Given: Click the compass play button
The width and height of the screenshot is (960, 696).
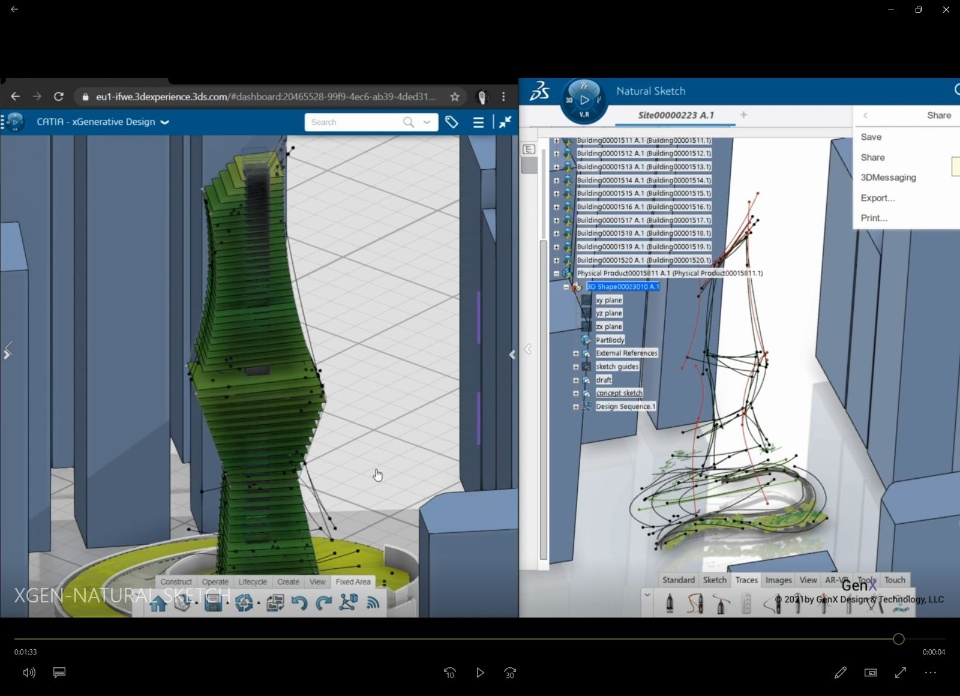Looking at the screenshot, I should click(584, 100).
